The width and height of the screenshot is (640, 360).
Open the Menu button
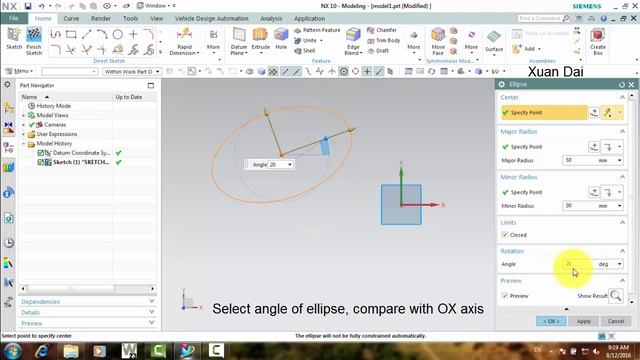[x=19, y=71]
